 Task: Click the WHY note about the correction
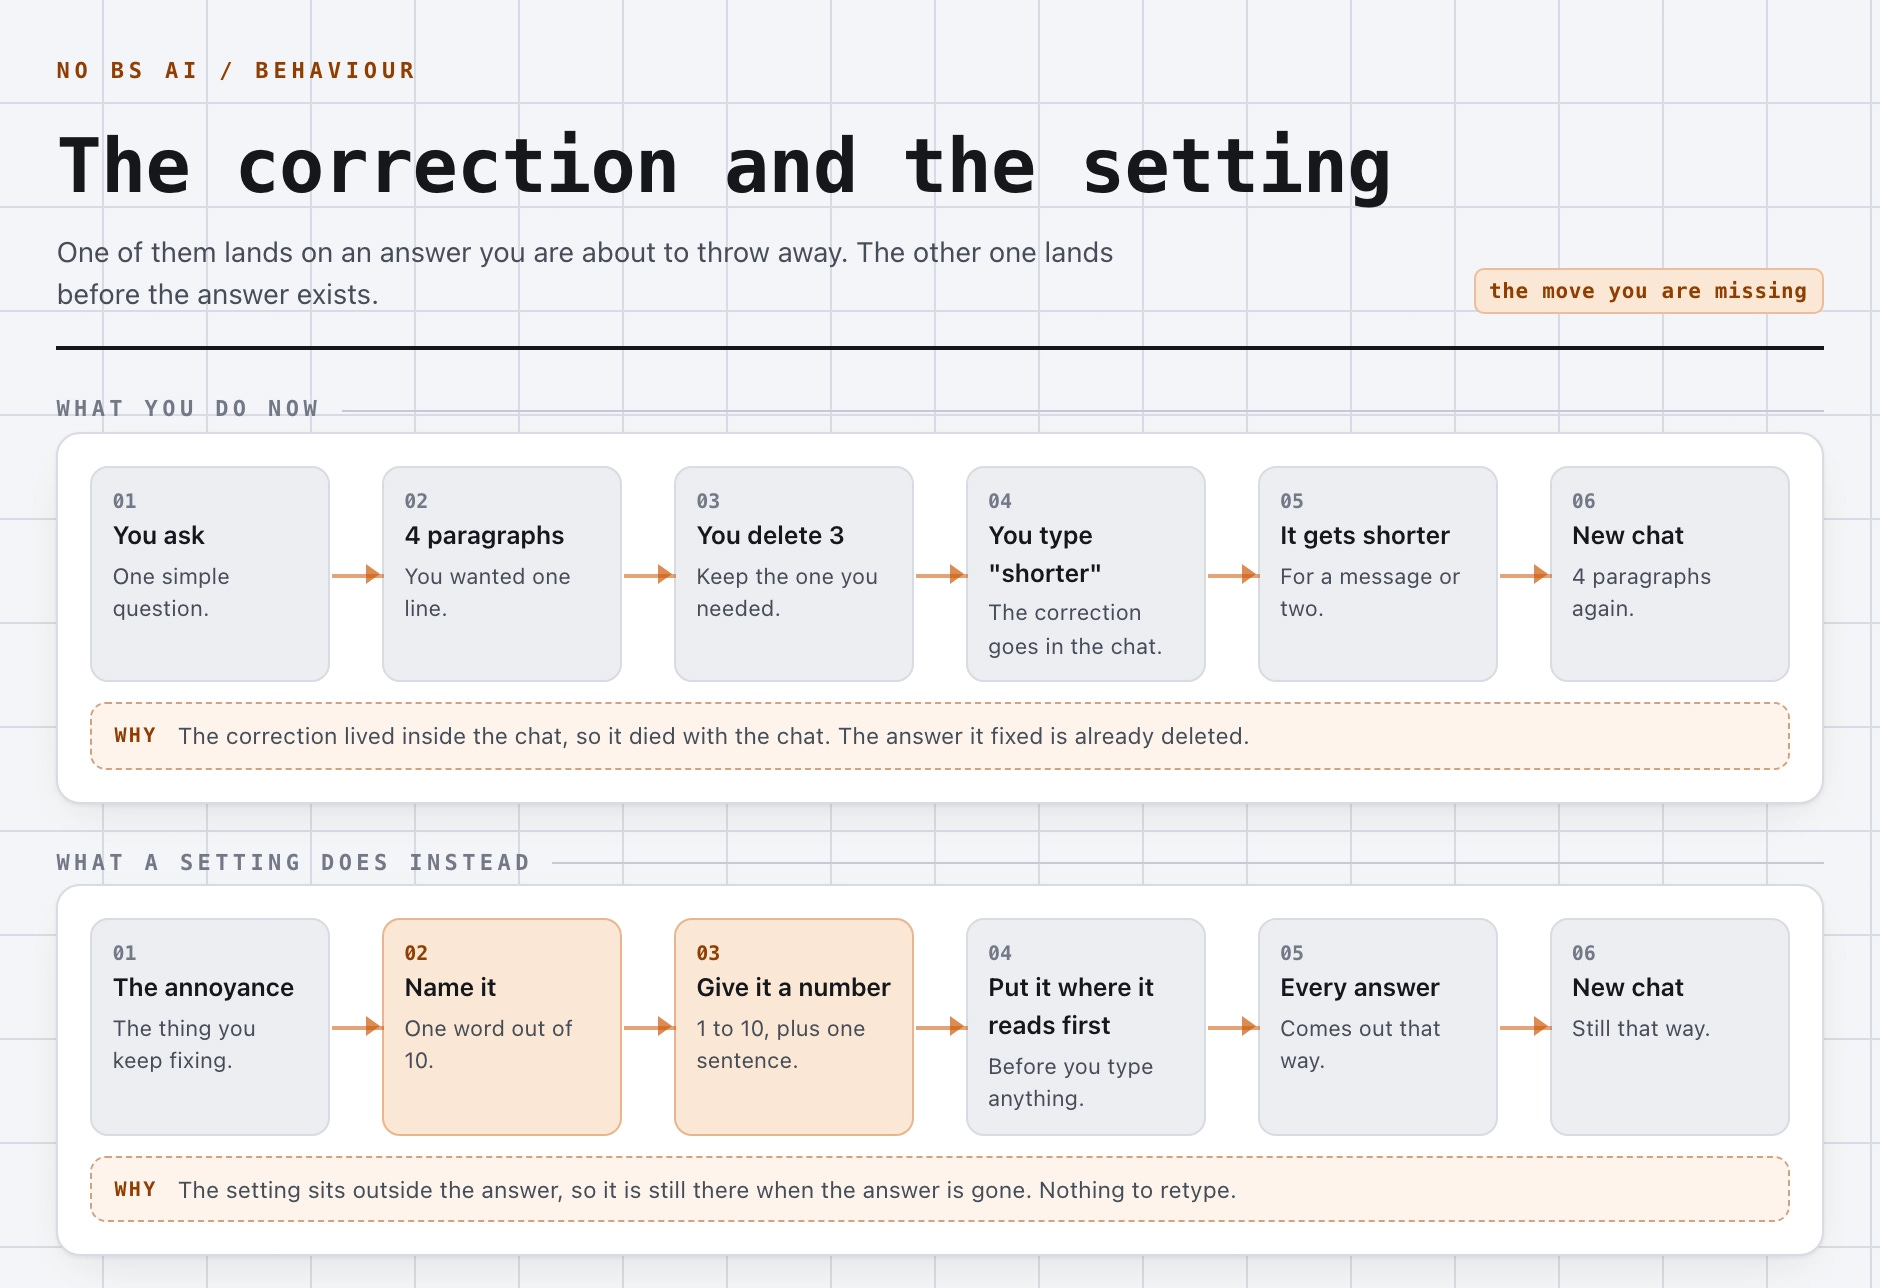tap(940, 736)
